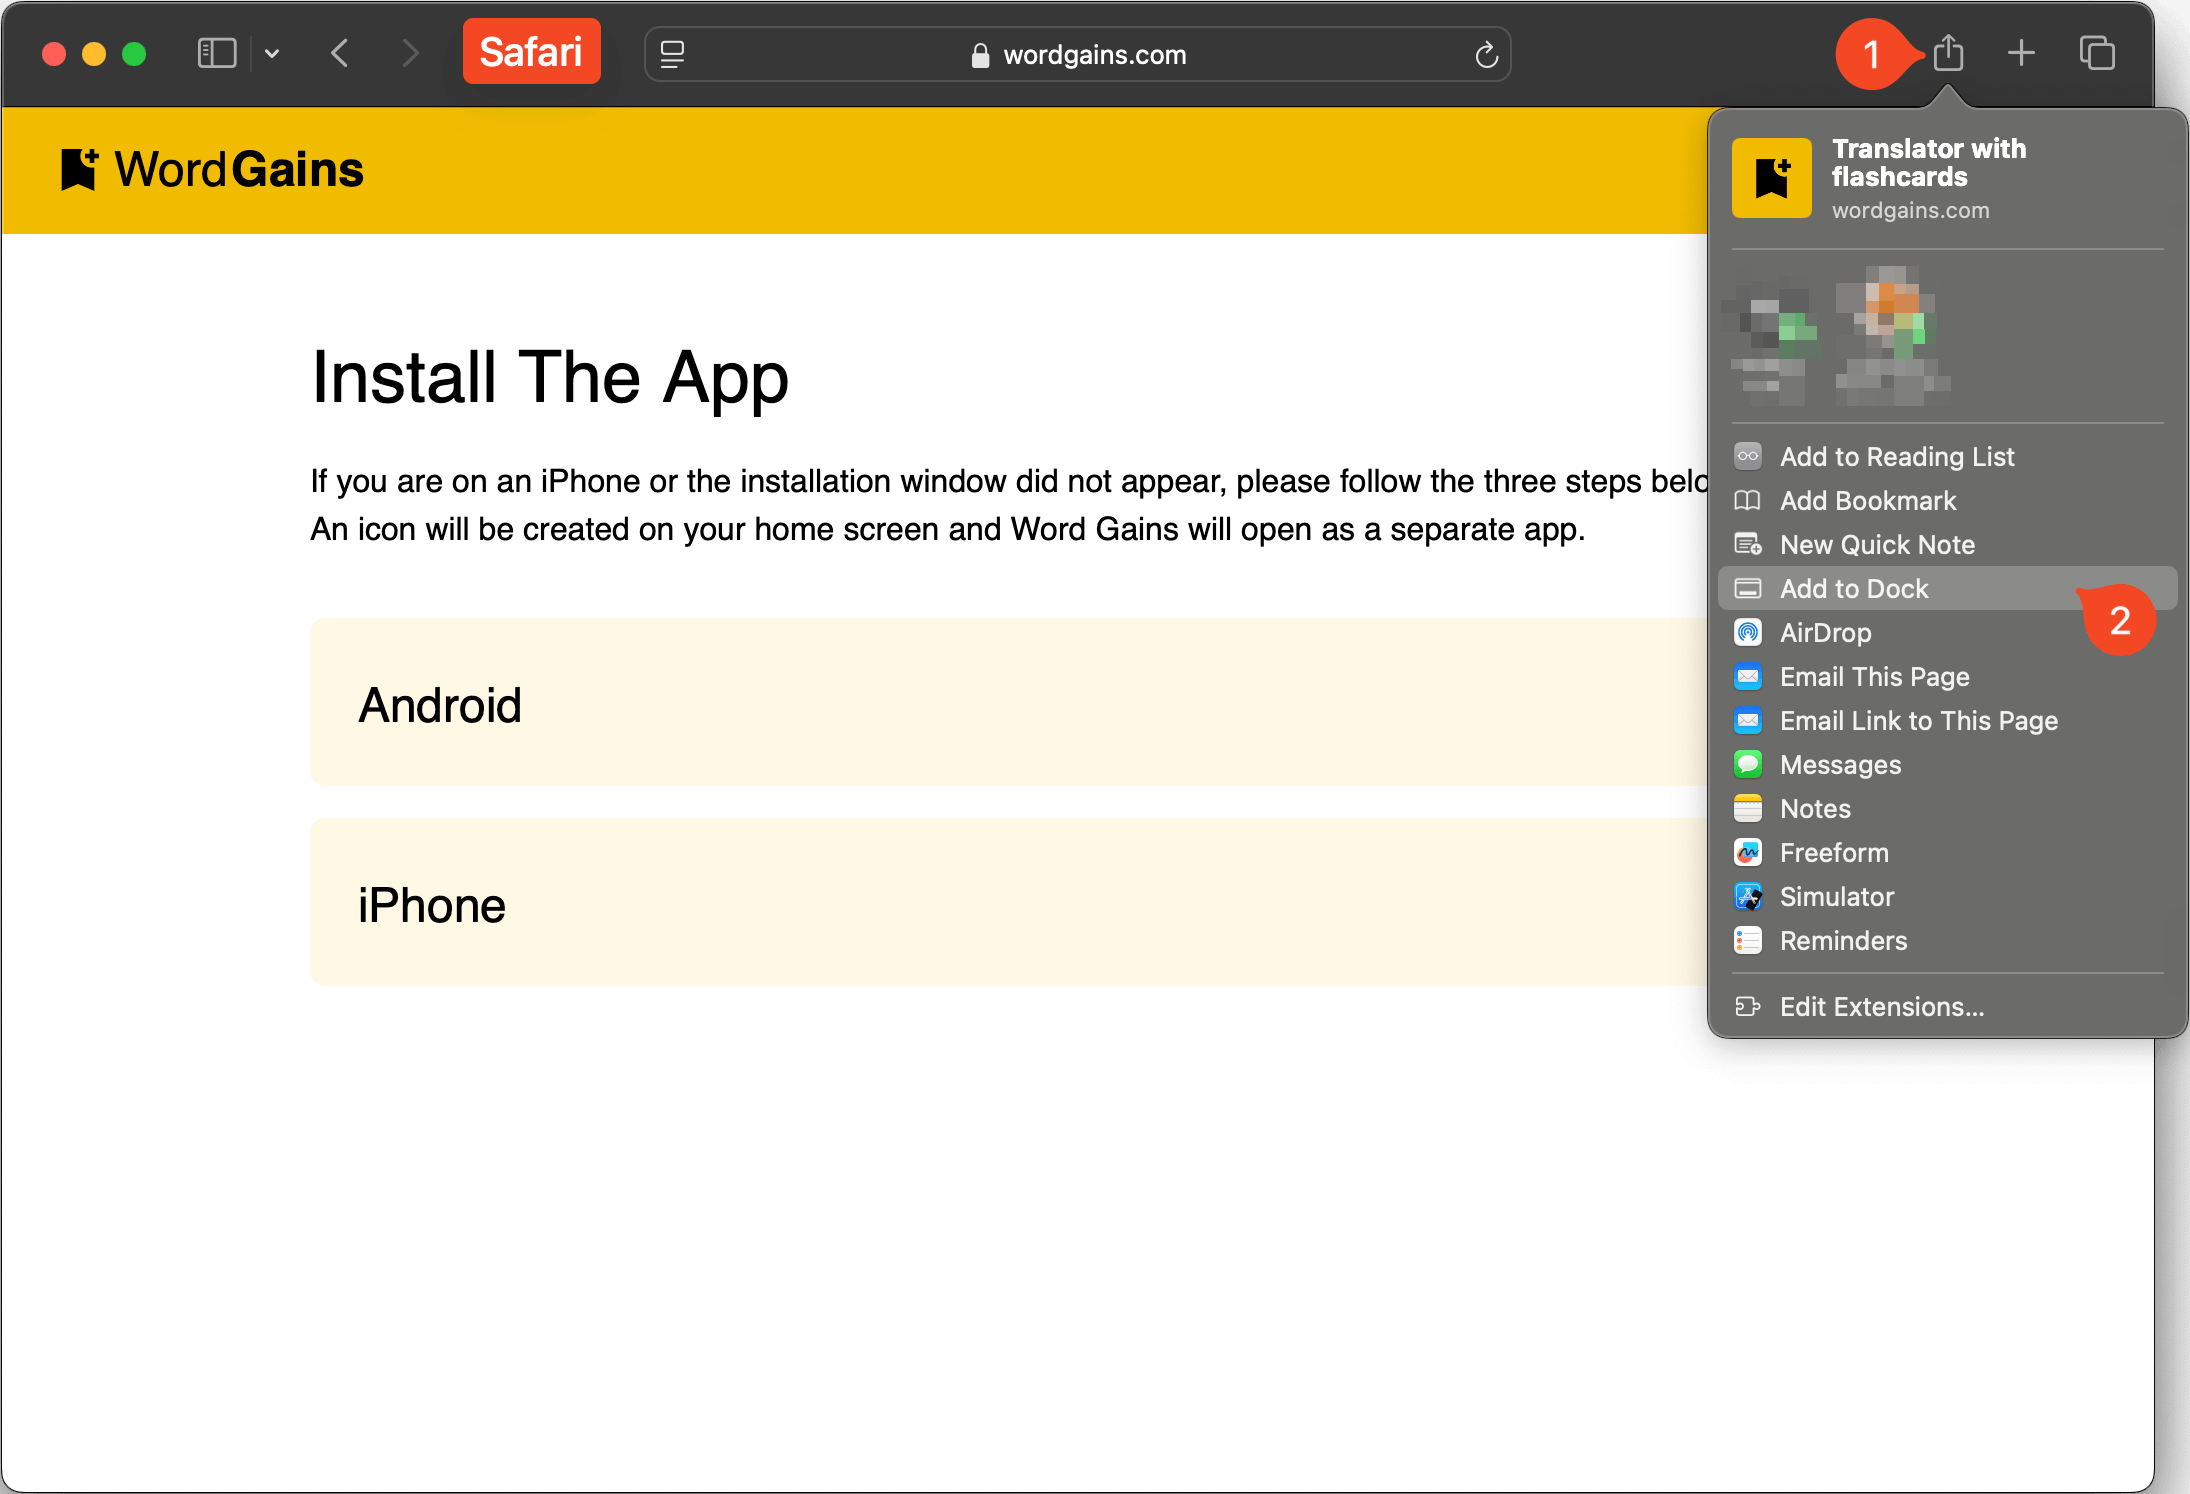Share page to Reminders
The width and height of the screenshot is (2190, 1494).
click(x=1946, y=940)
